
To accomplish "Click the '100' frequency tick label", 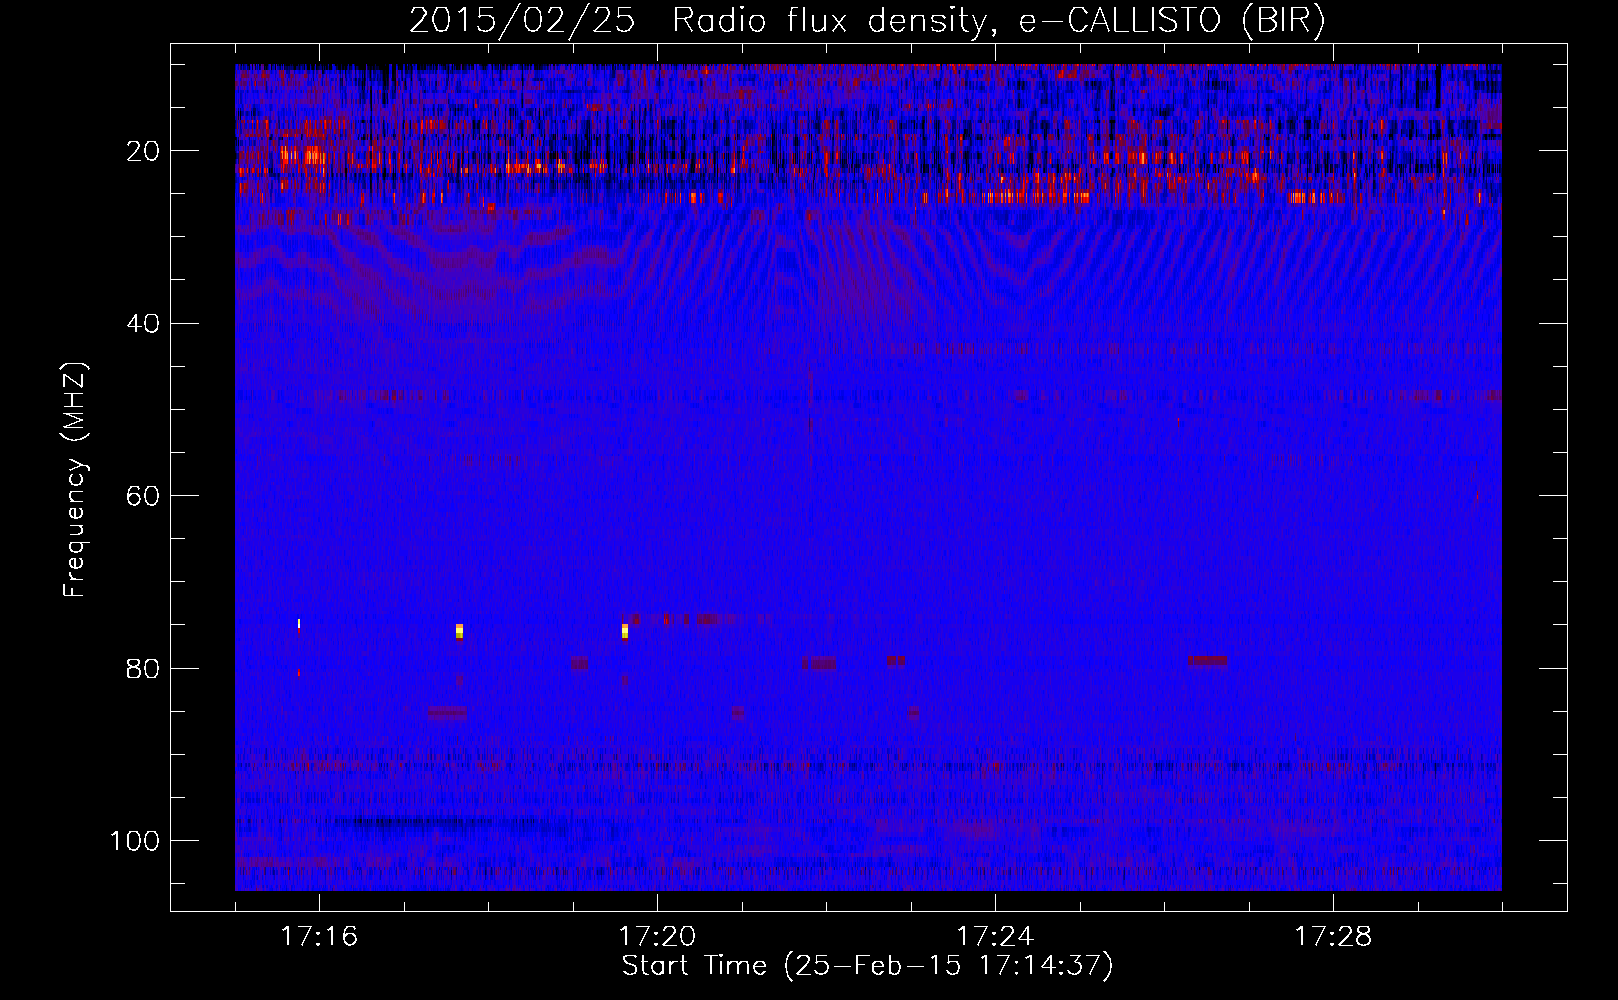I will [135, 841].
